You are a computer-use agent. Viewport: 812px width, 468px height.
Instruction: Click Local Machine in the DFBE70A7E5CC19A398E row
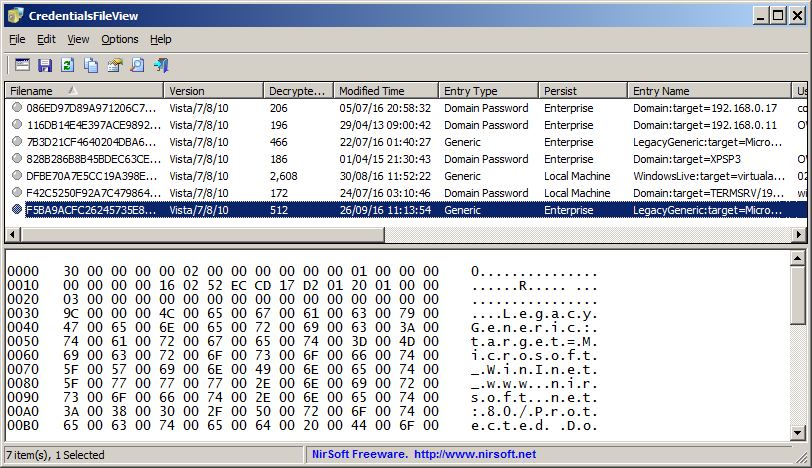pos(577,176)
